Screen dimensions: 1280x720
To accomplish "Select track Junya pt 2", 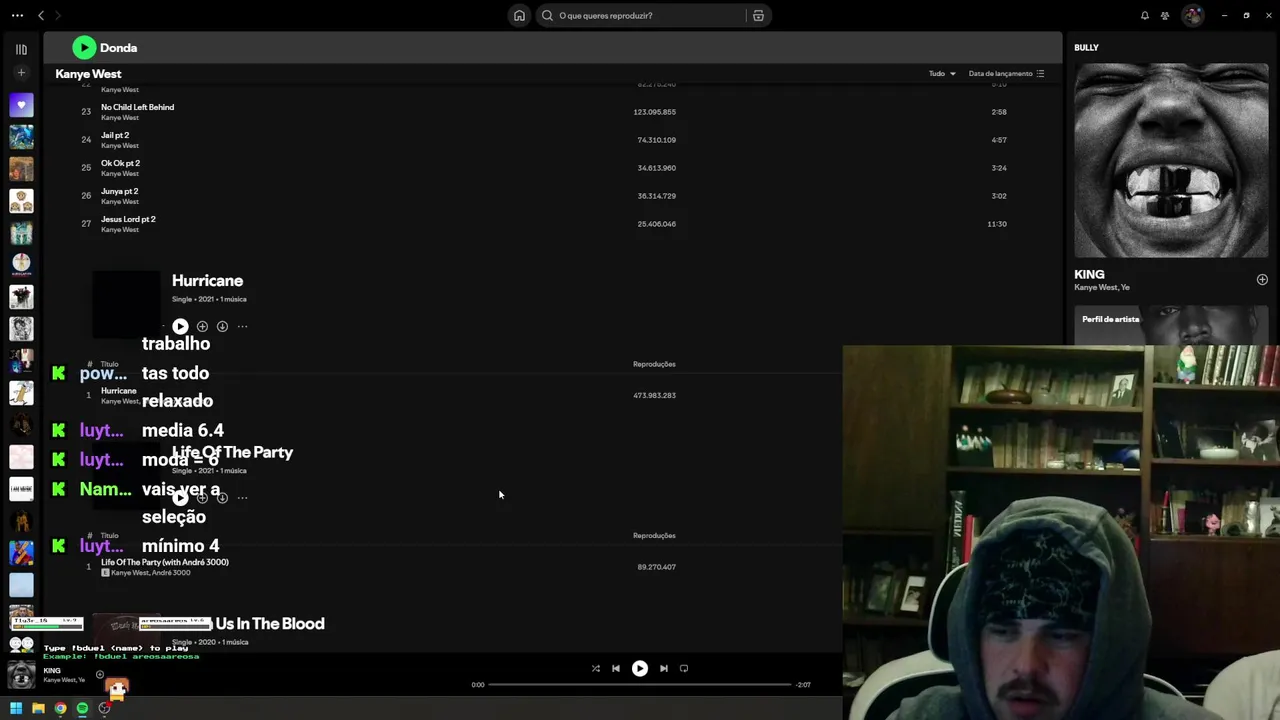I will [119, 191].
